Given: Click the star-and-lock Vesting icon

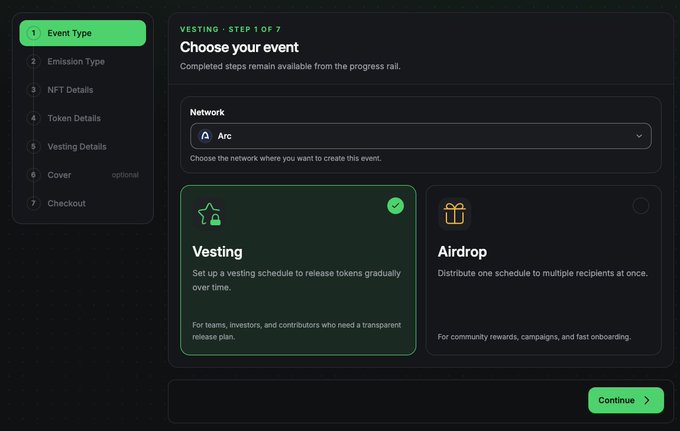Looking at the screenshot, I should (209, 214).
